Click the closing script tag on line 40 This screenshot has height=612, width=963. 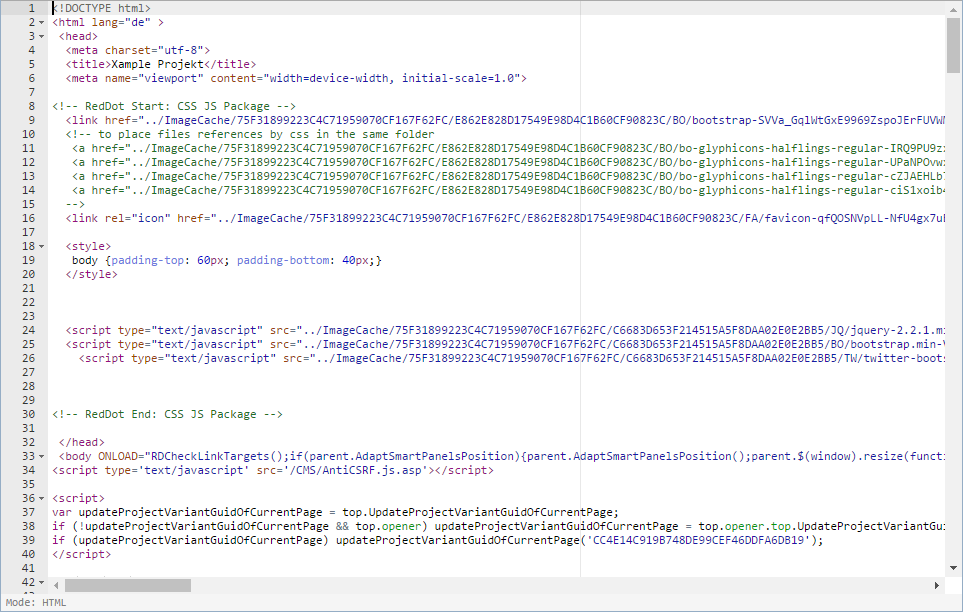pyautogui.click(x=82, y=554)
